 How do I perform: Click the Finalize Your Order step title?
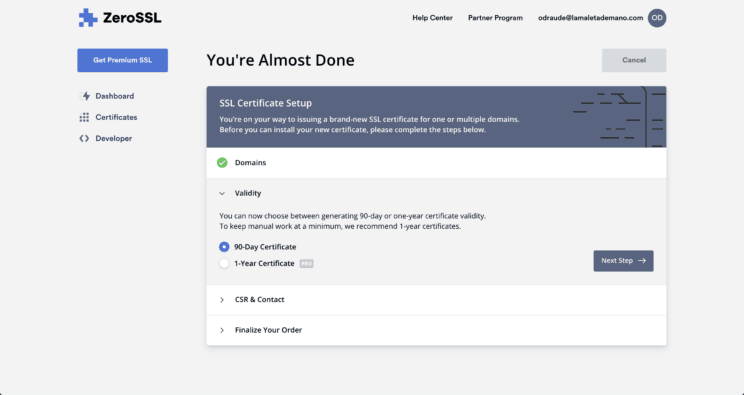268,330
